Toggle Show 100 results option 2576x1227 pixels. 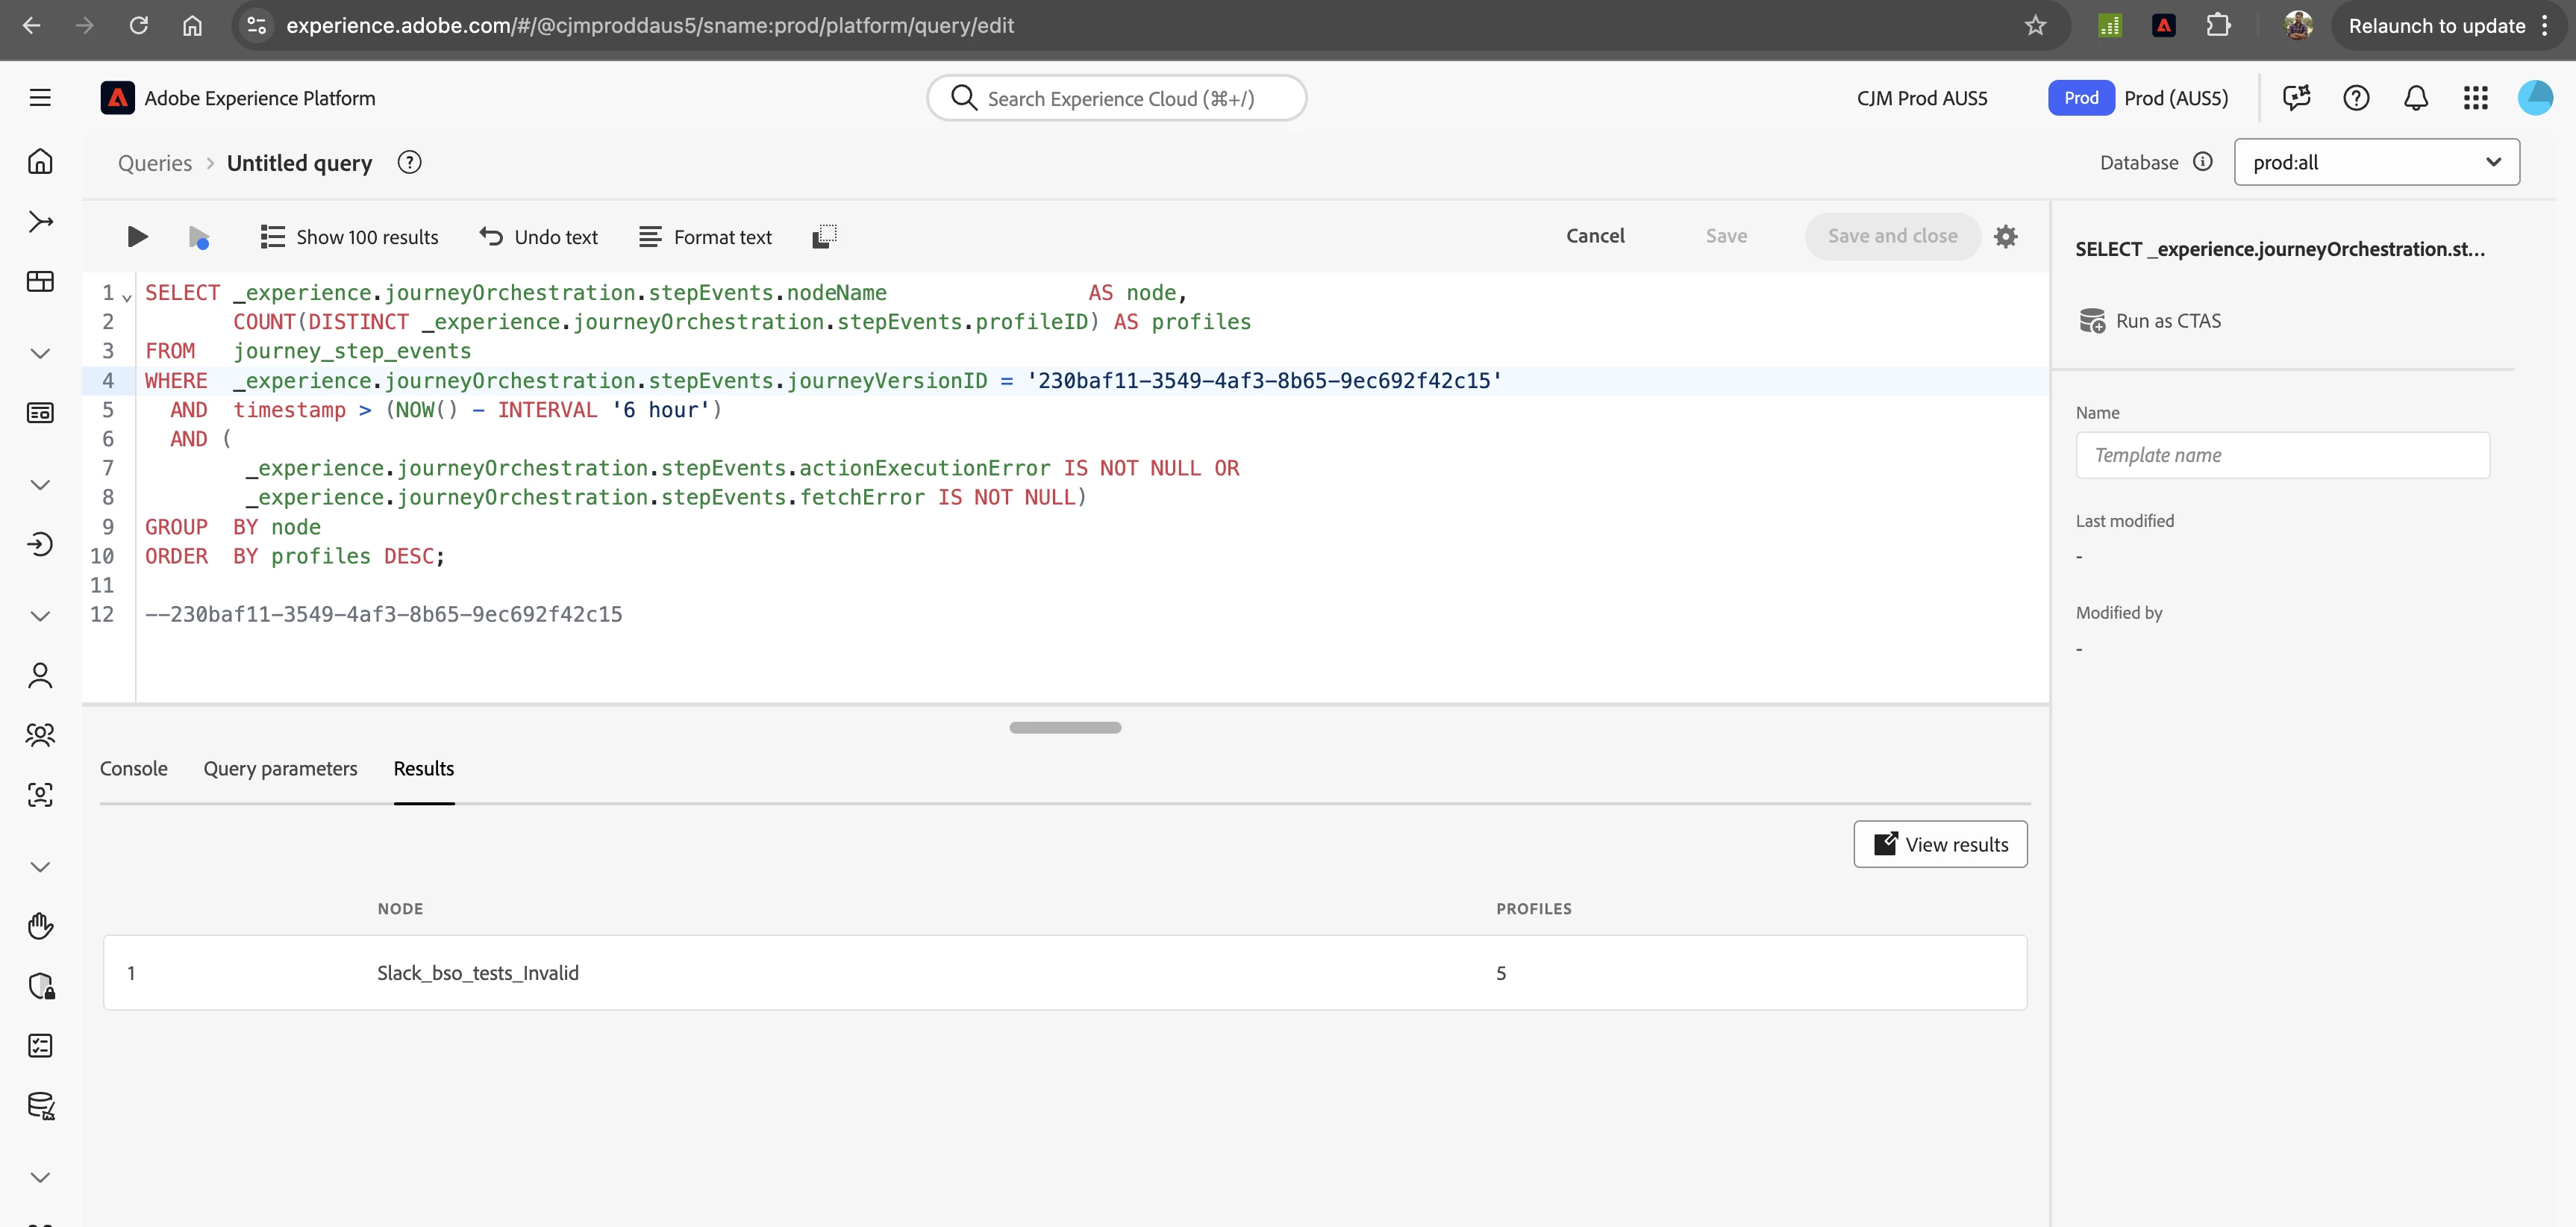(349, 237)
